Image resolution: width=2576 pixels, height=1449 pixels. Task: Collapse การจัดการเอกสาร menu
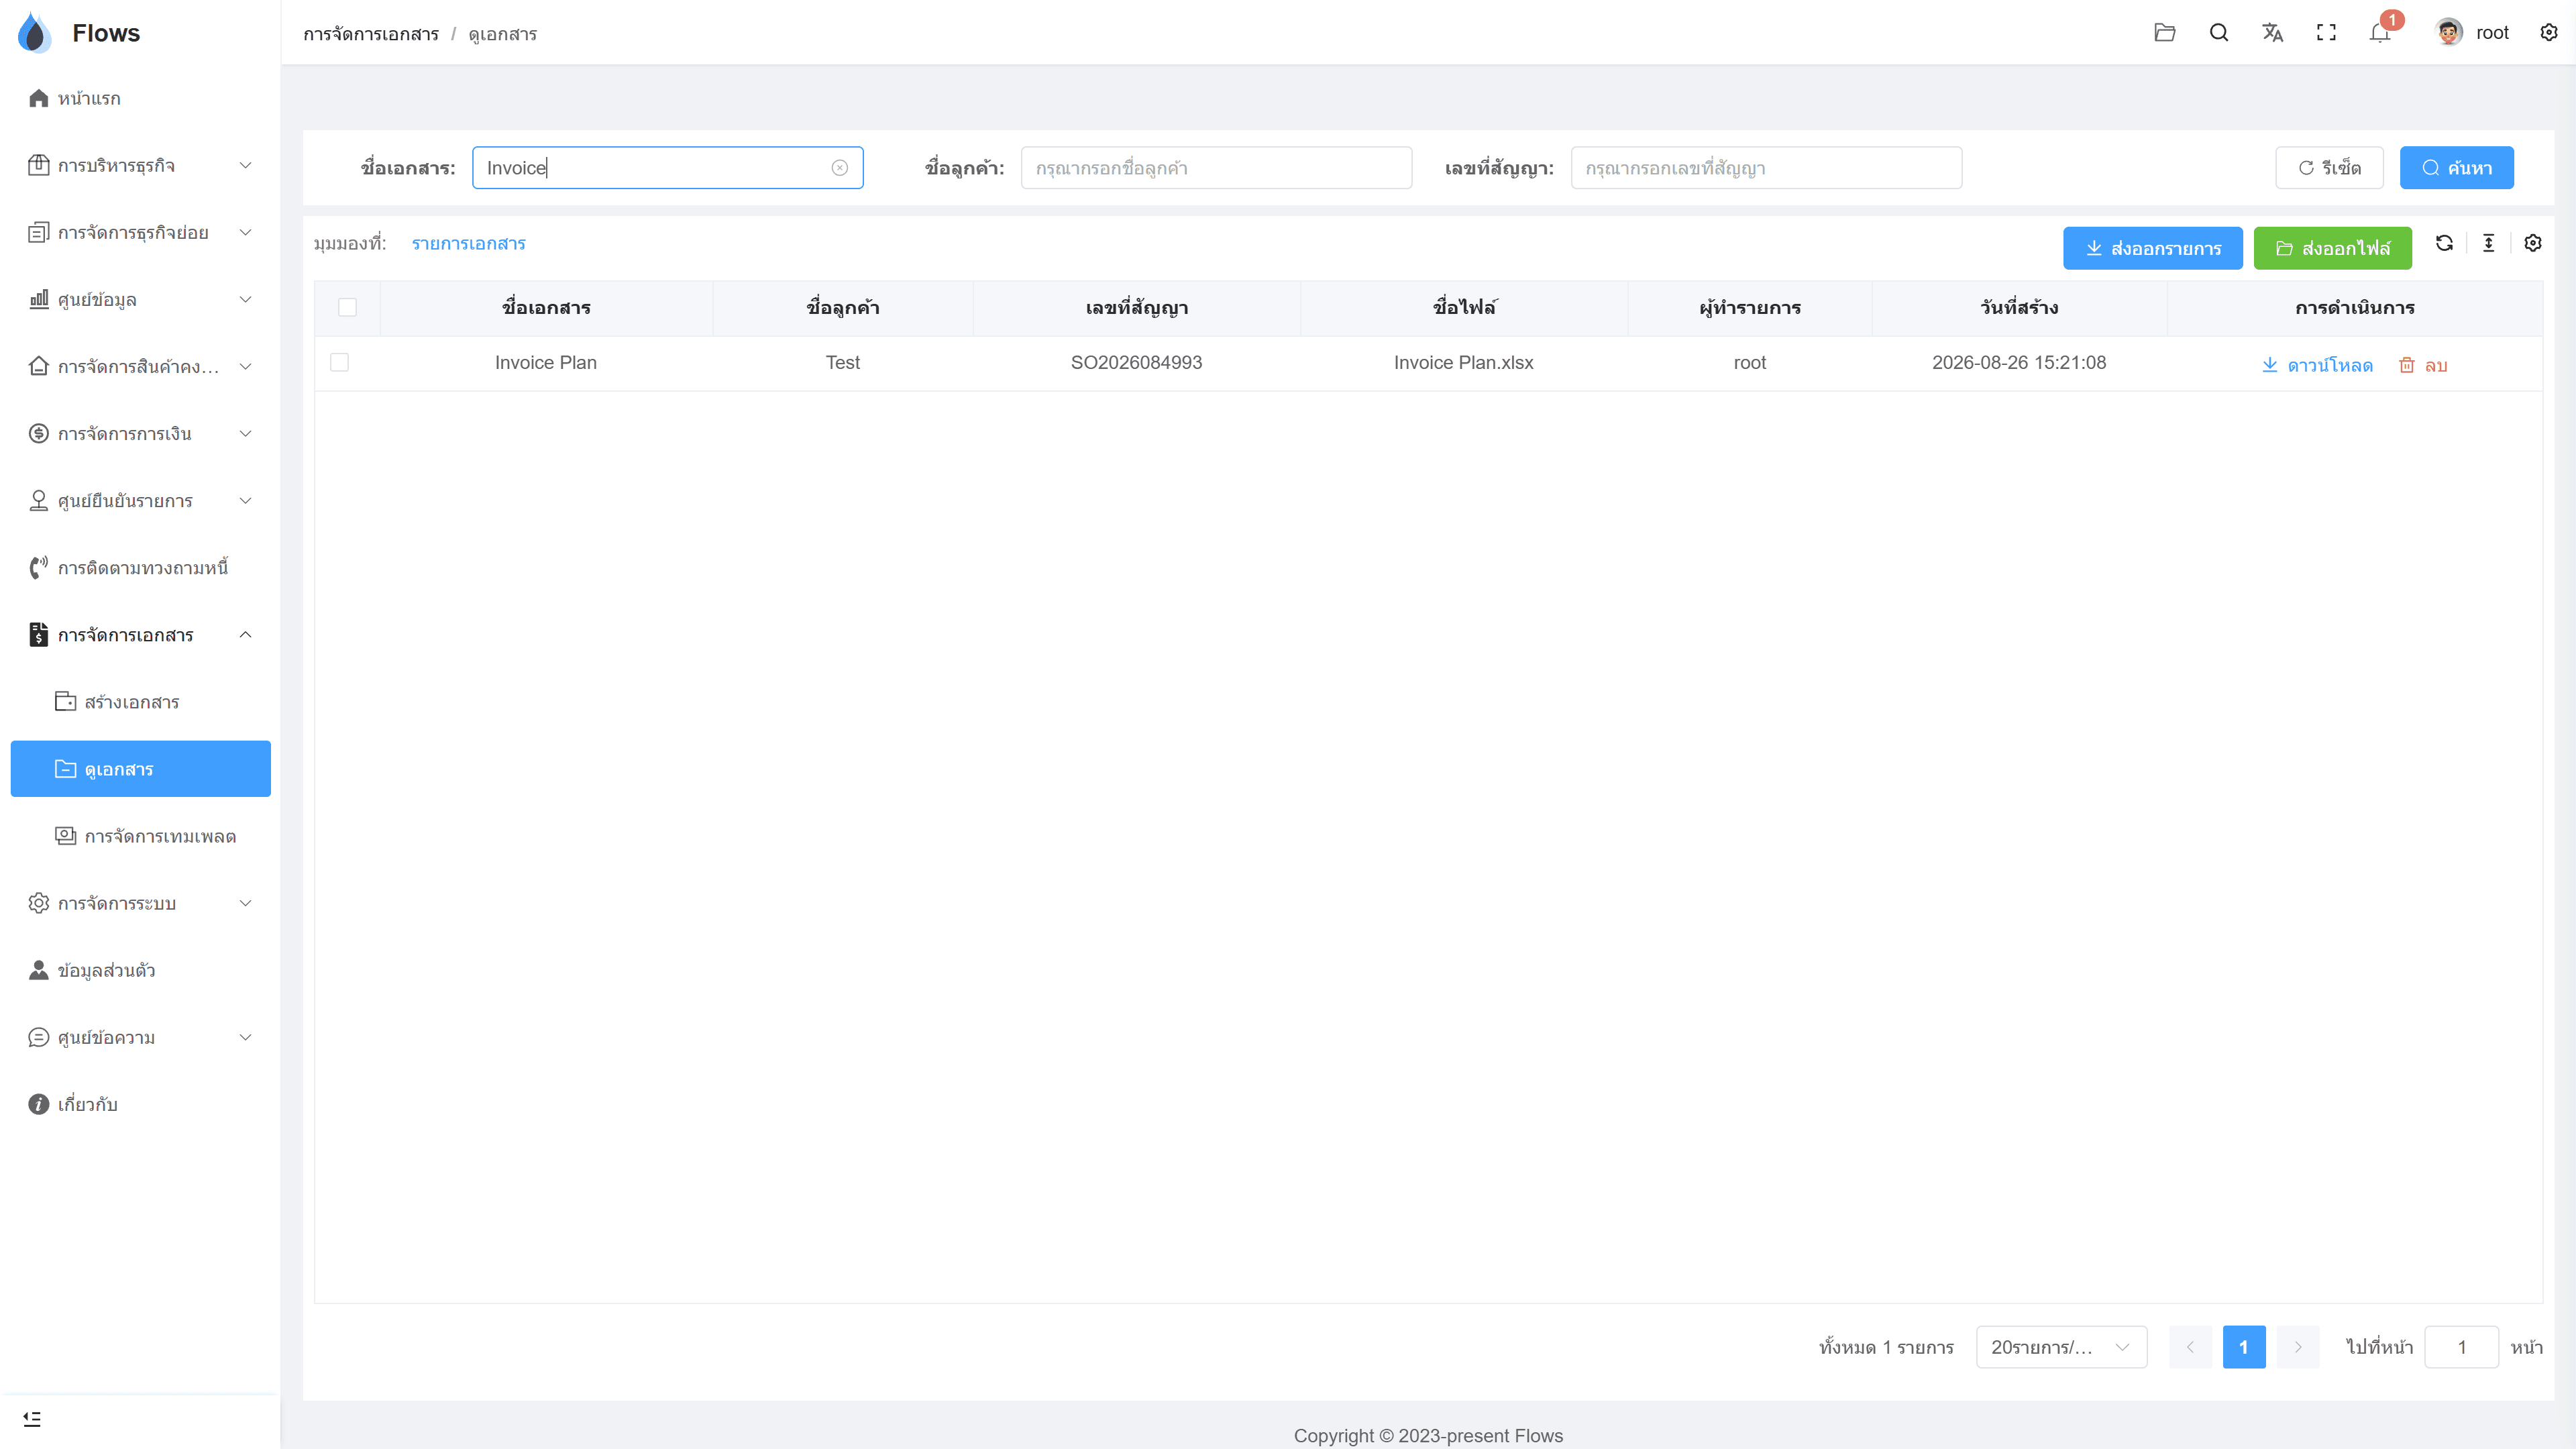tap(140, 635)
